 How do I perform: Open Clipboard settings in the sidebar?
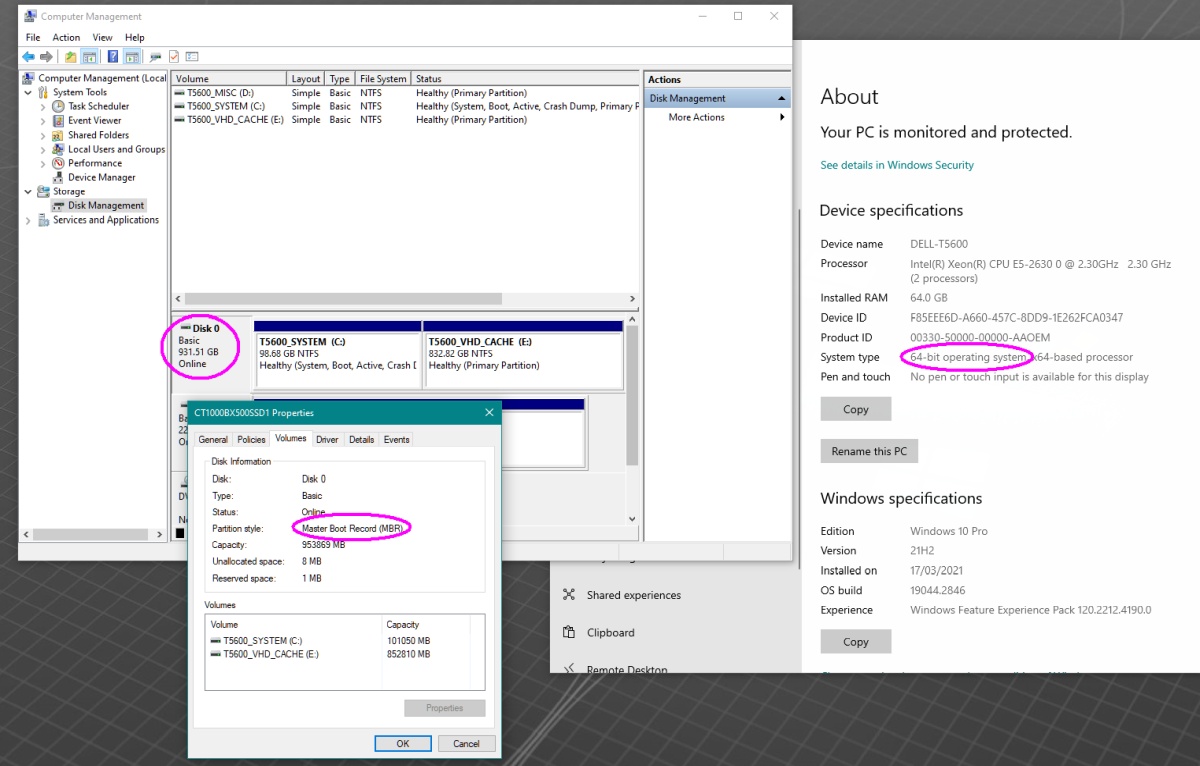(x=611, y=633)
